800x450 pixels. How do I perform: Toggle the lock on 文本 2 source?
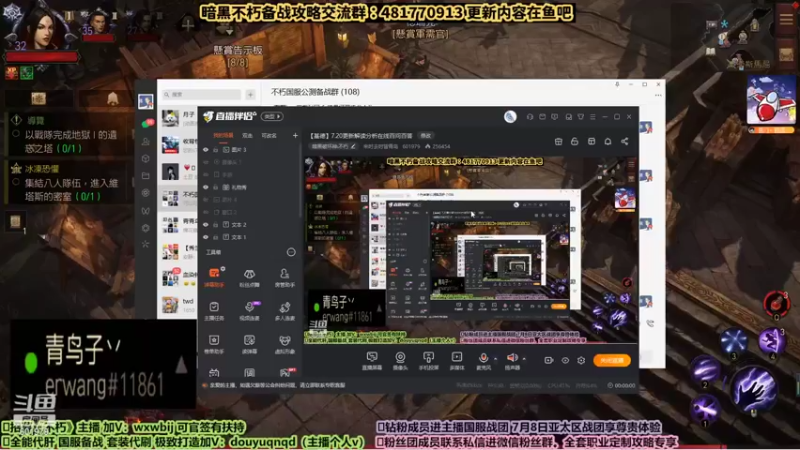coord(216,224)
